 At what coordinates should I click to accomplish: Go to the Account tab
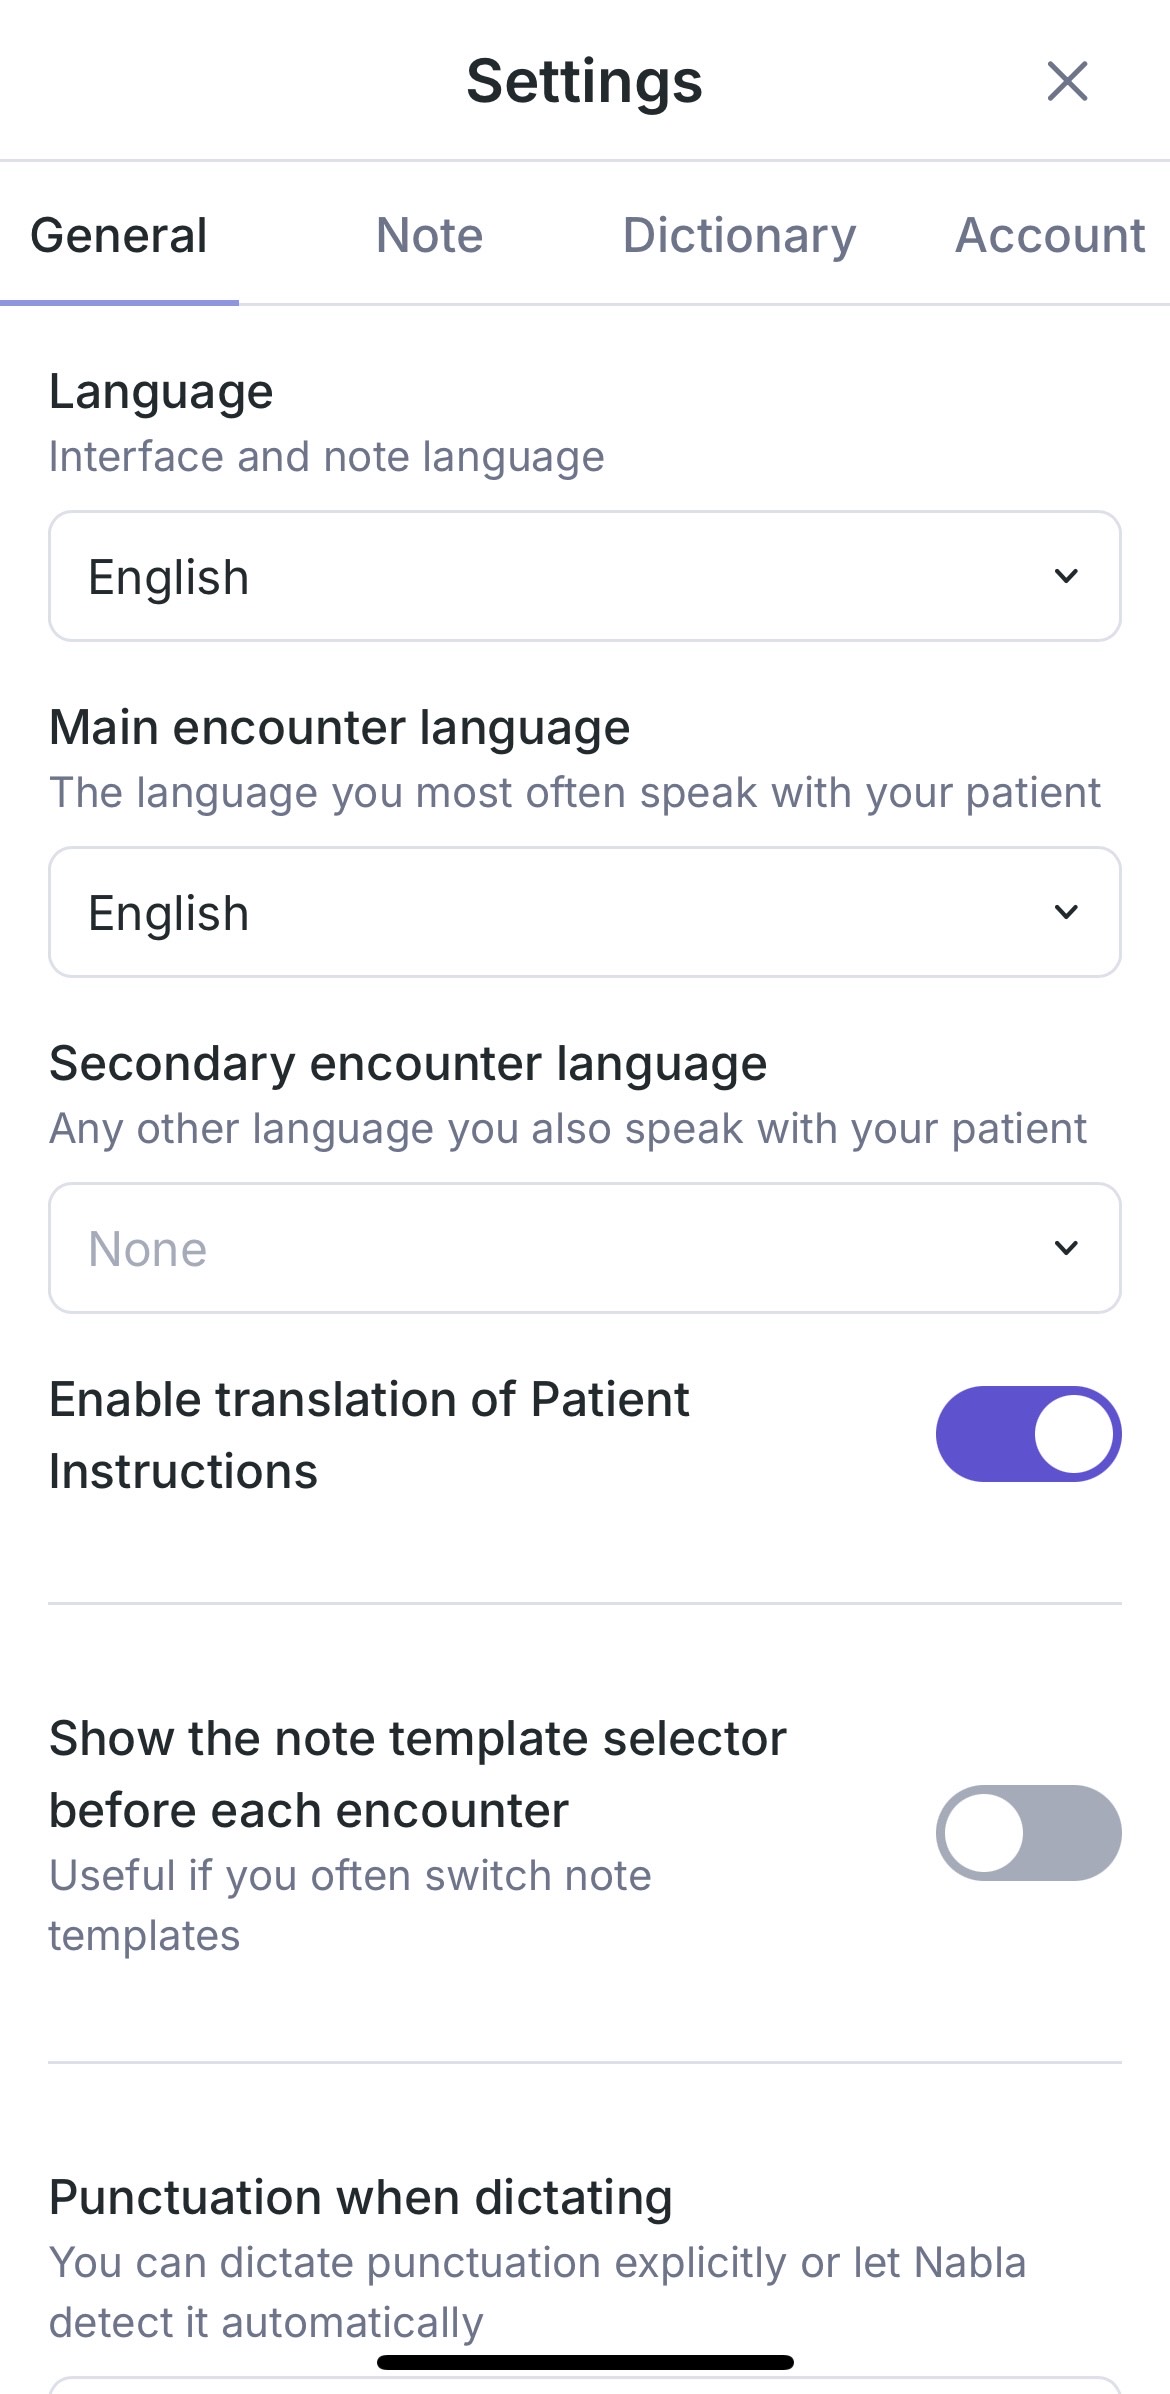(x=1050, y=236)
